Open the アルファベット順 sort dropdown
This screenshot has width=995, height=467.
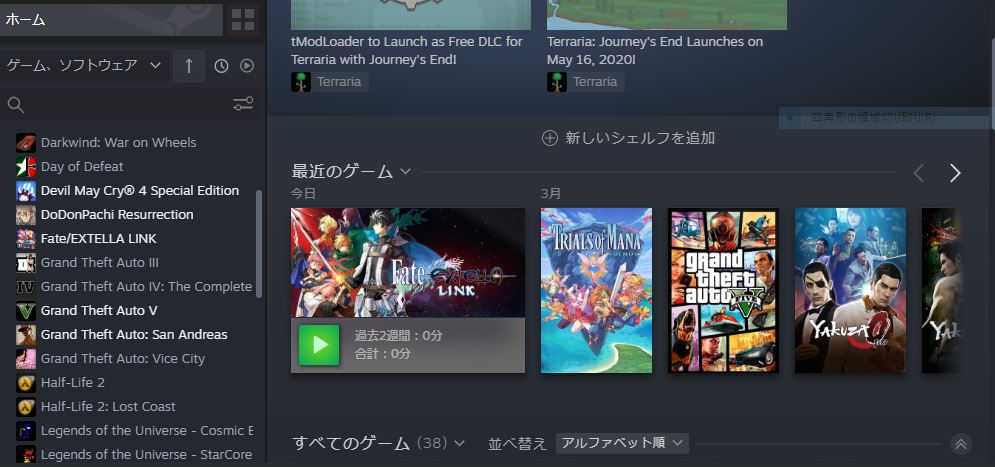click(622, 443)
